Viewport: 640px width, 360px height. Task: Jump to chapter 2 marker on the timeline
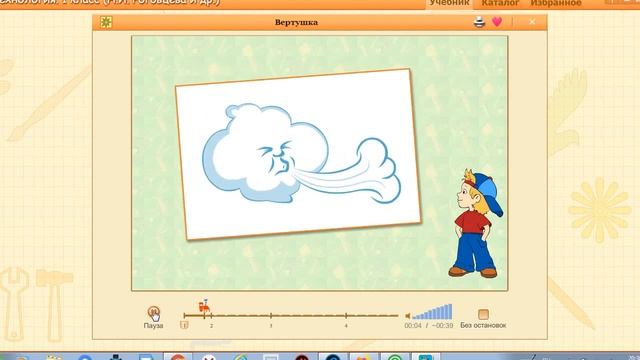[211, 326]
